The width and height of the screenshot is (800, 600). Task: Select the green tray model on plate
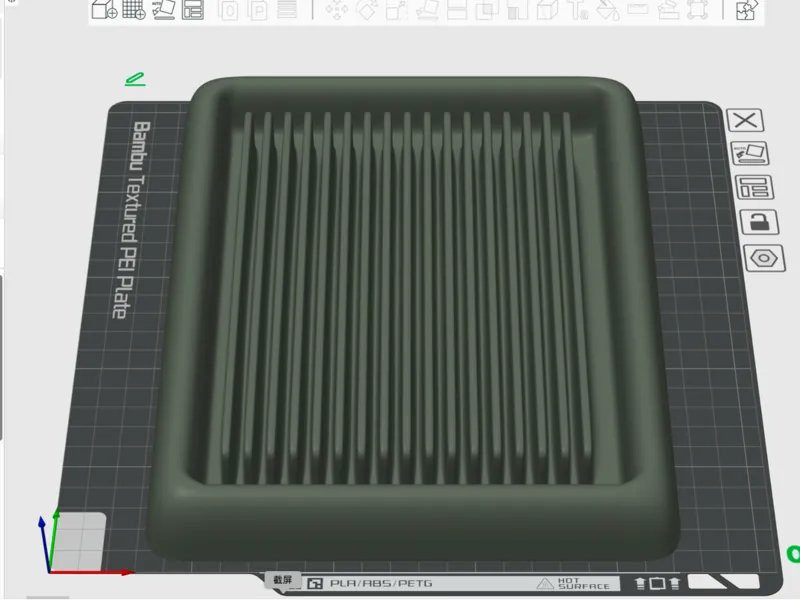pos(408,316)
